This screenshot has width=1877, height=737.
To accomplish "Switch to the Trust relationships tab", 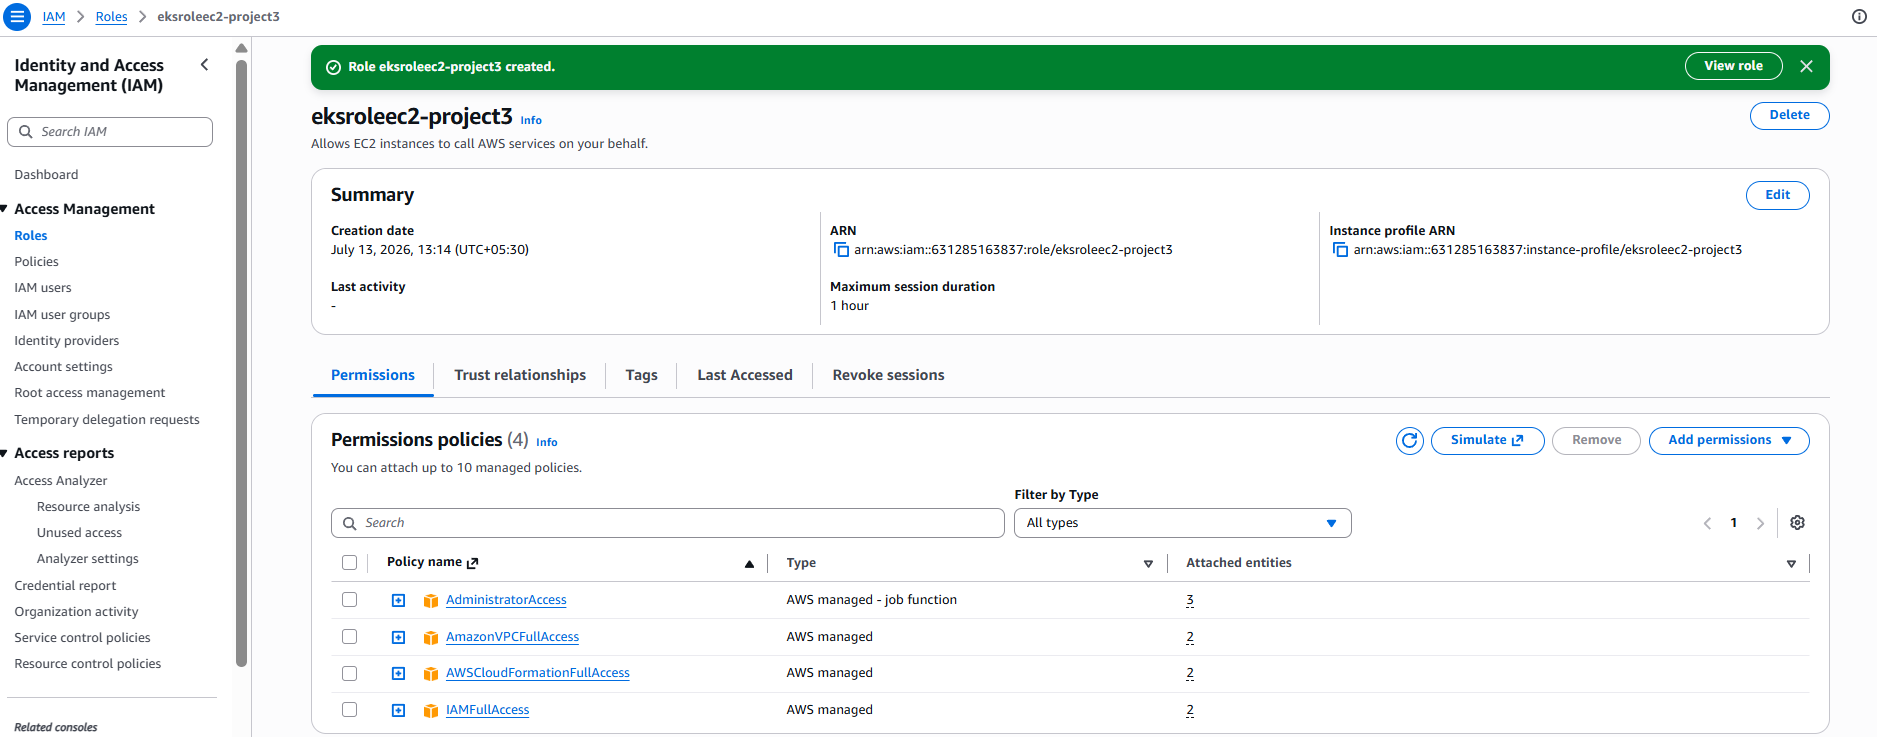I will click(x=520, y=375).
